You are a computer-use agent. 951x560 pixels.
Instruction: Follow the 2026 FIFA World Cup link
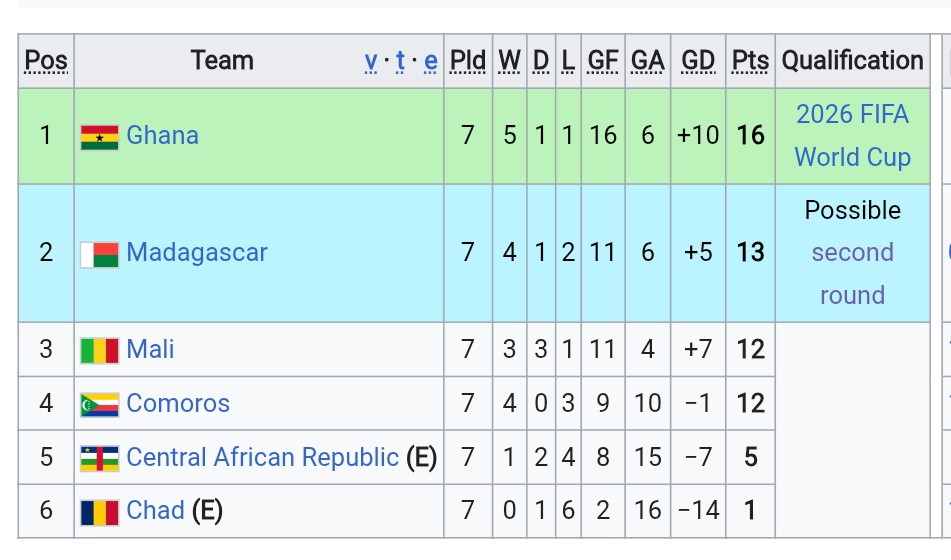tap(852, 135)
